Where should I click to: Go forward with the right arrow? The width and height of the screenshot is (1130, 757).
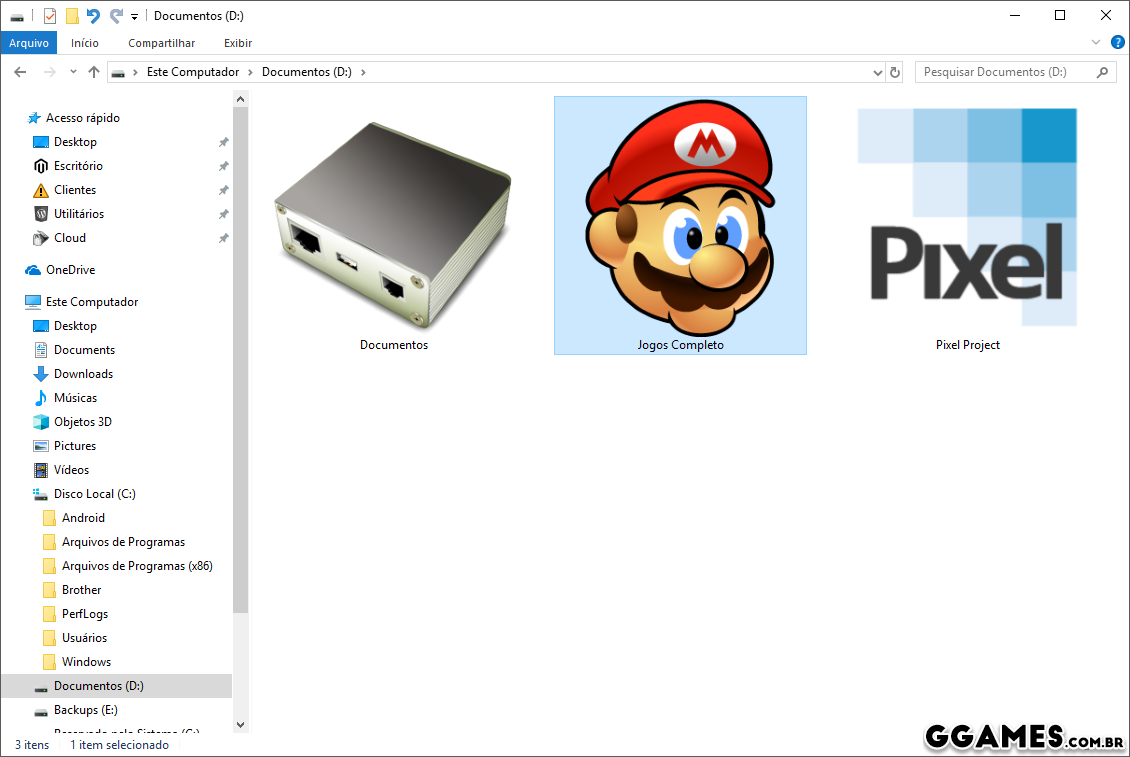(x=49, y=72)
